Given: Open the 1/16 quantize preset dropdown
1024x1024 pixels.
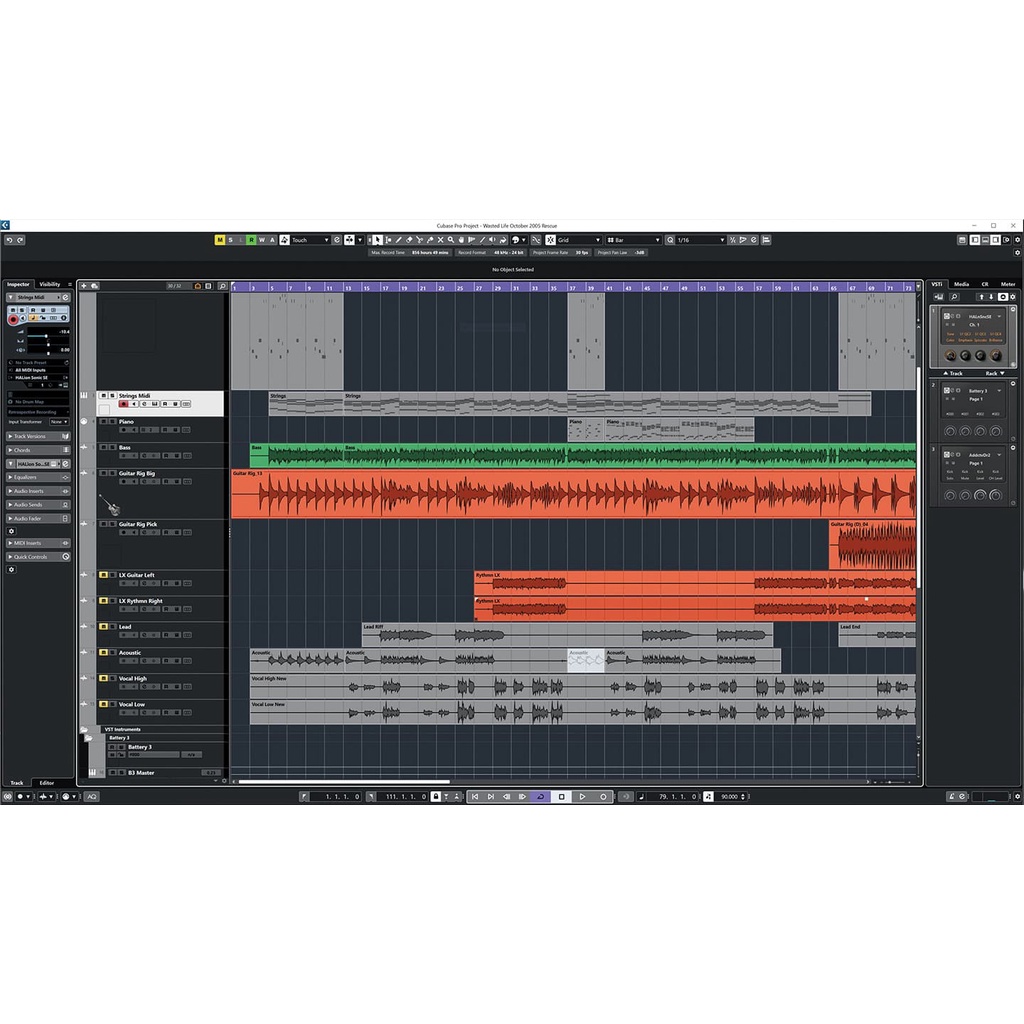Looking at the screenshot, I should [x=701, y=240].
